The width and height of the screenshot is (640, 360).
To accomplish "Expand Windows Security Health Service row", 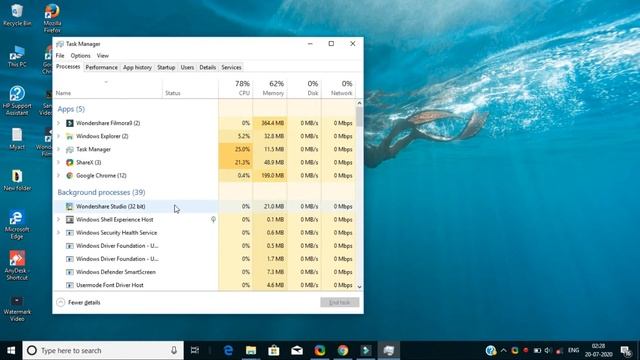I will tap(59, 233).
